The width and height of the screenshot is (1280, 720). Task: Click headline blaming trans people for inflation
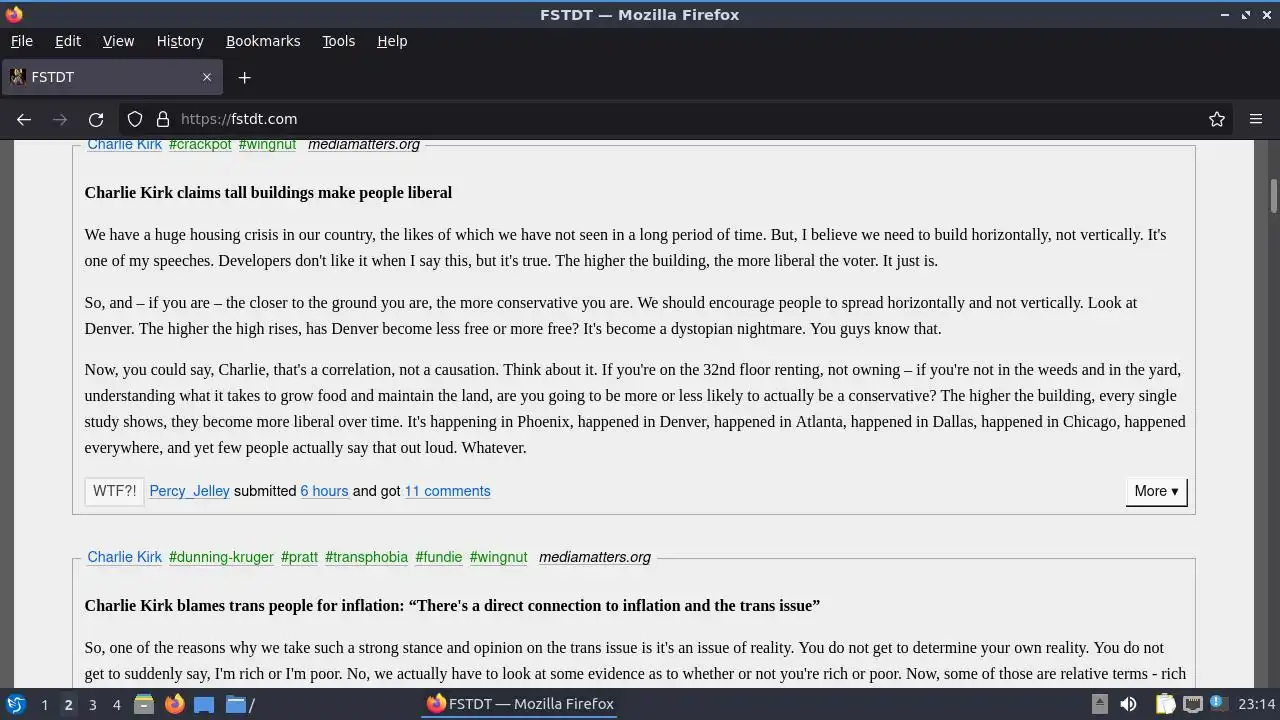tap(452, 606)
